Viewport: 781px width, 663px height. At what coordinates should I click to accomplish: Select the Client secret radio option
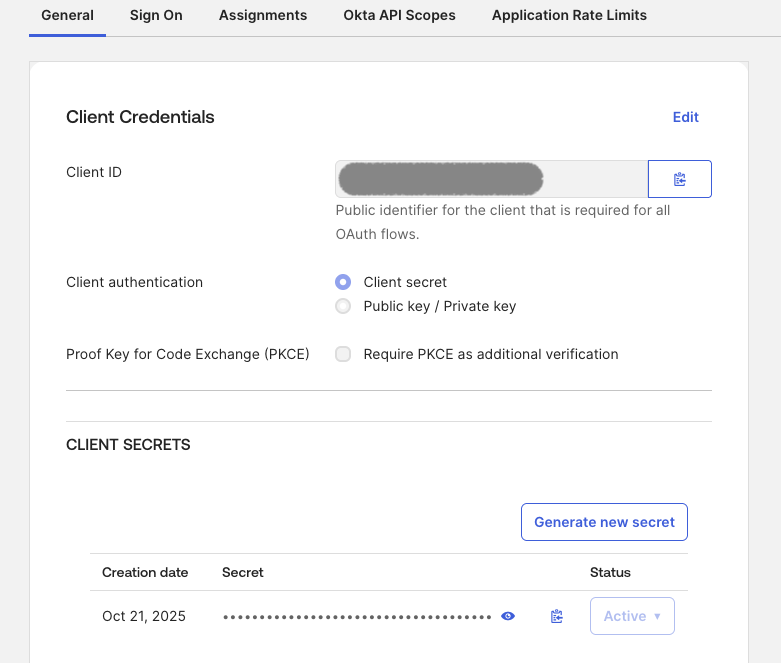(343, 282)
